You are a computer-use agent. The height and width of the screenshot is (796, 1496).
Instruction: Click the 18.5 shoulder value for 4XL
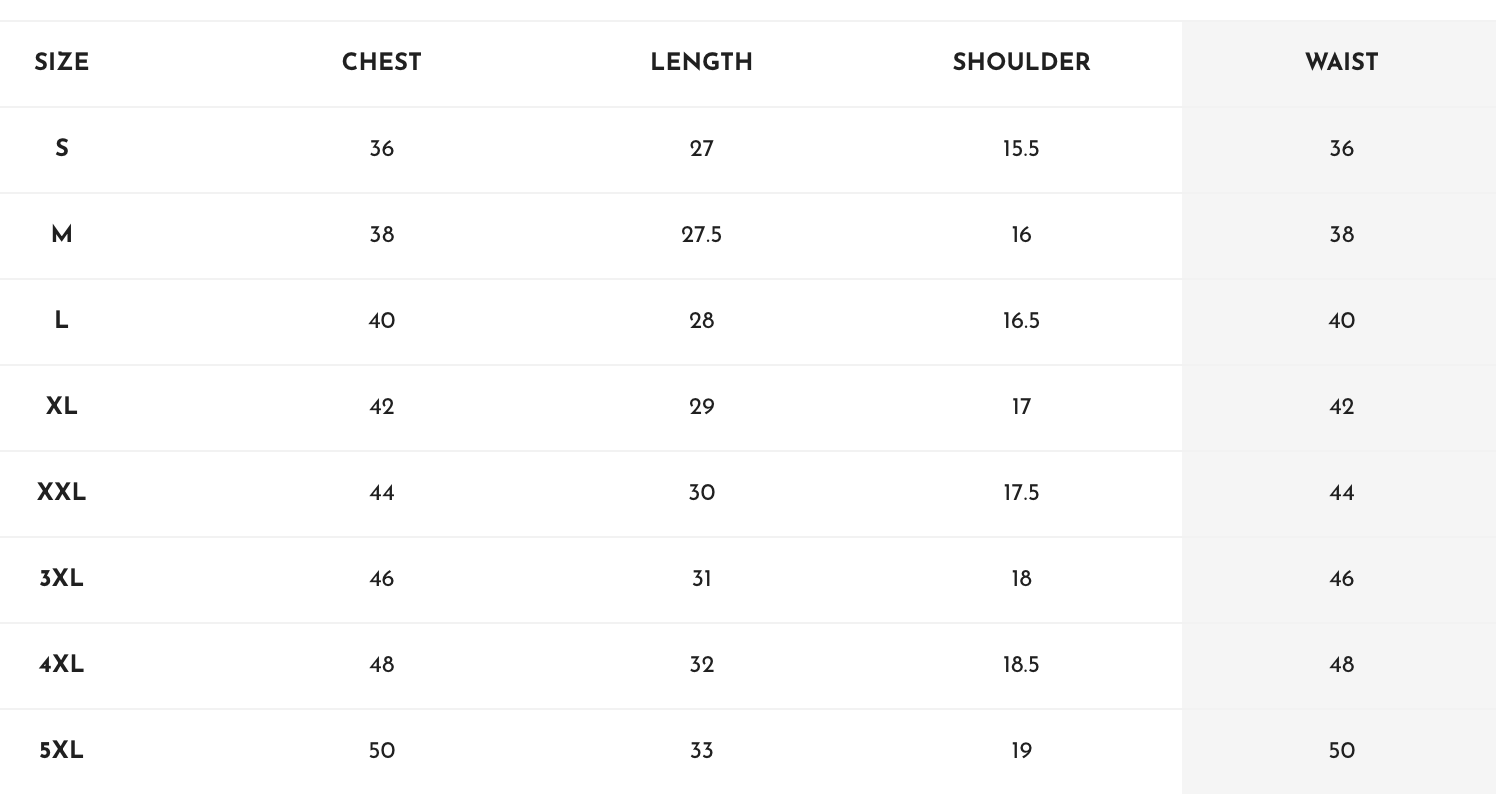[1021, 665]
